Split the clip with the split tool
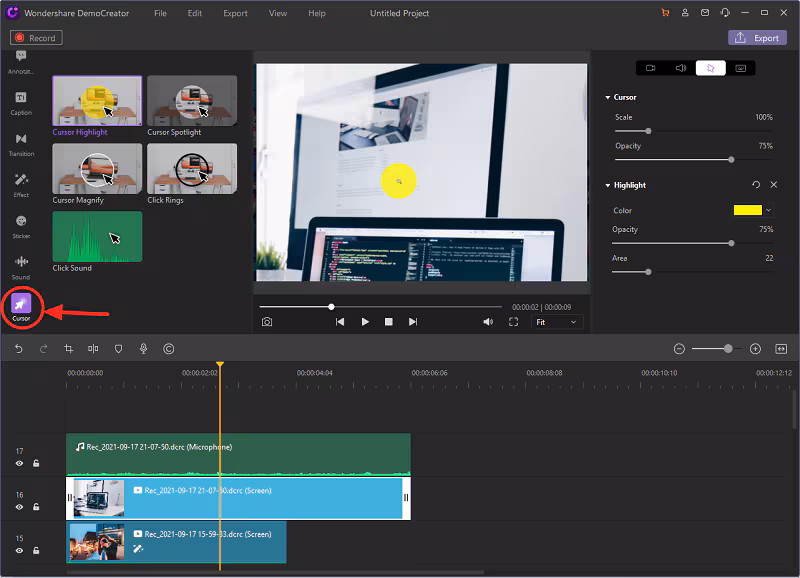This screenshot has height=578, width=800. click(93, 349)
